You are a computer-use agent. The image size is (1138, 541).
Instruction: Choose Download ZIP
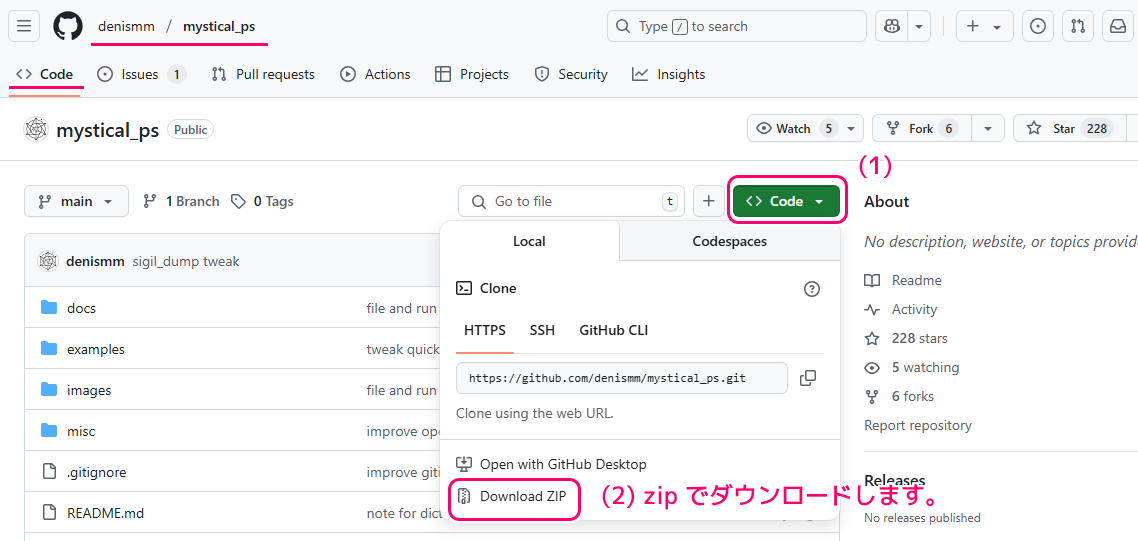(x=514, y=497)
